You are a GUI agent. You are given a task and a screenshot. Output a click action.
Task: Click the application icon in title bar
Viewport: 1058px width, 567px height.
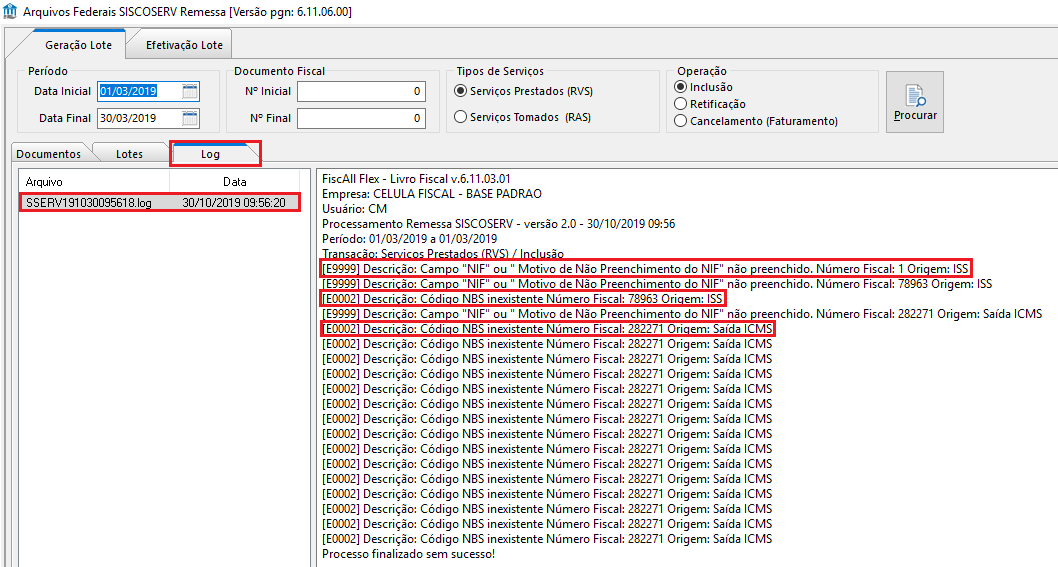click(x=10, y=11)
